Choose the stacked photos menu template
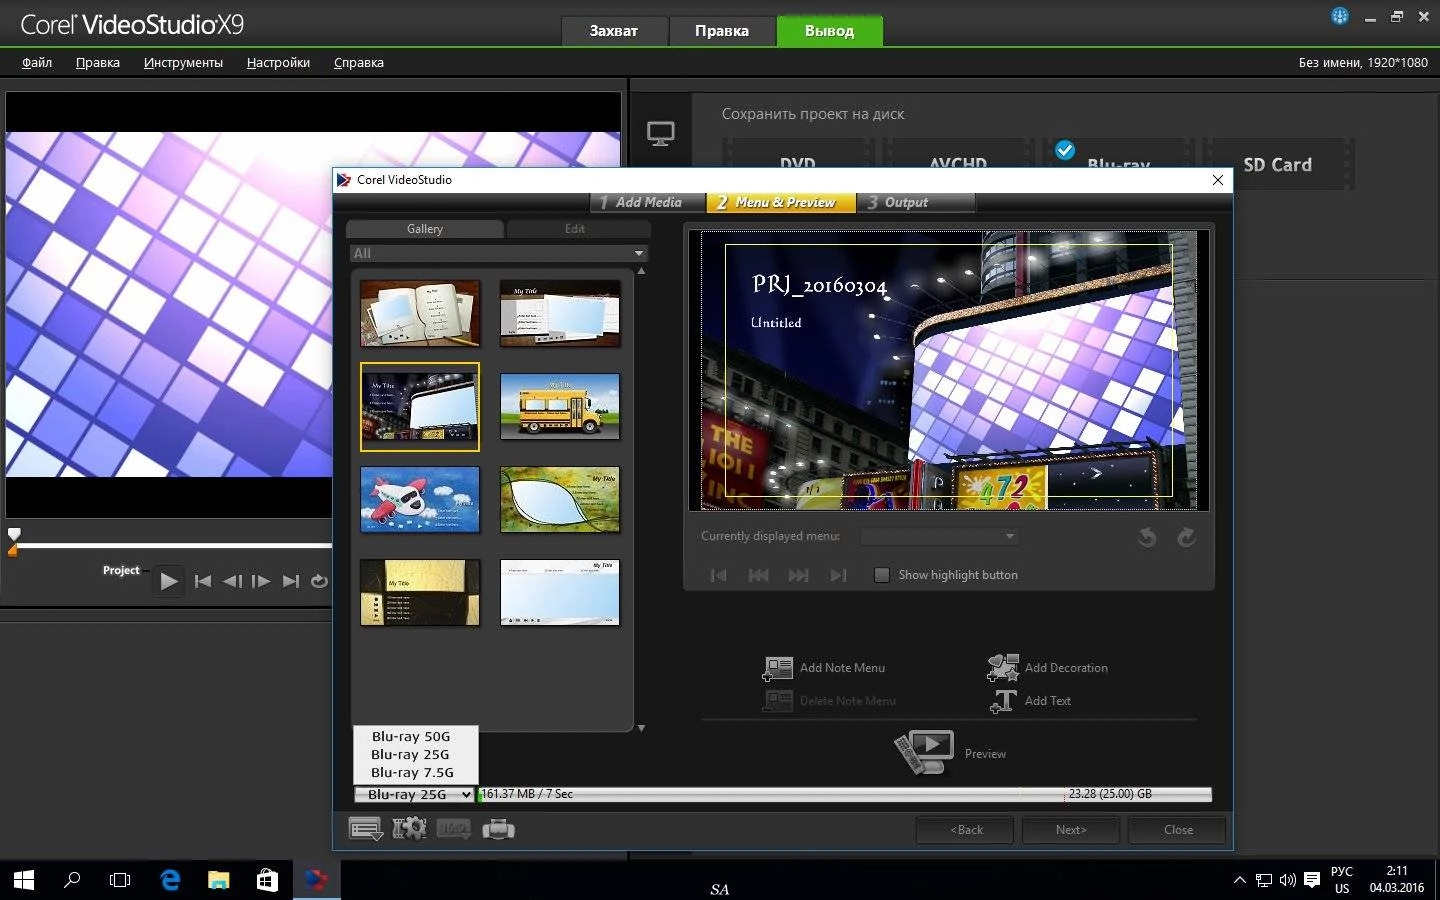This screenshot has width=1440, height=900. tap(560, 314)
